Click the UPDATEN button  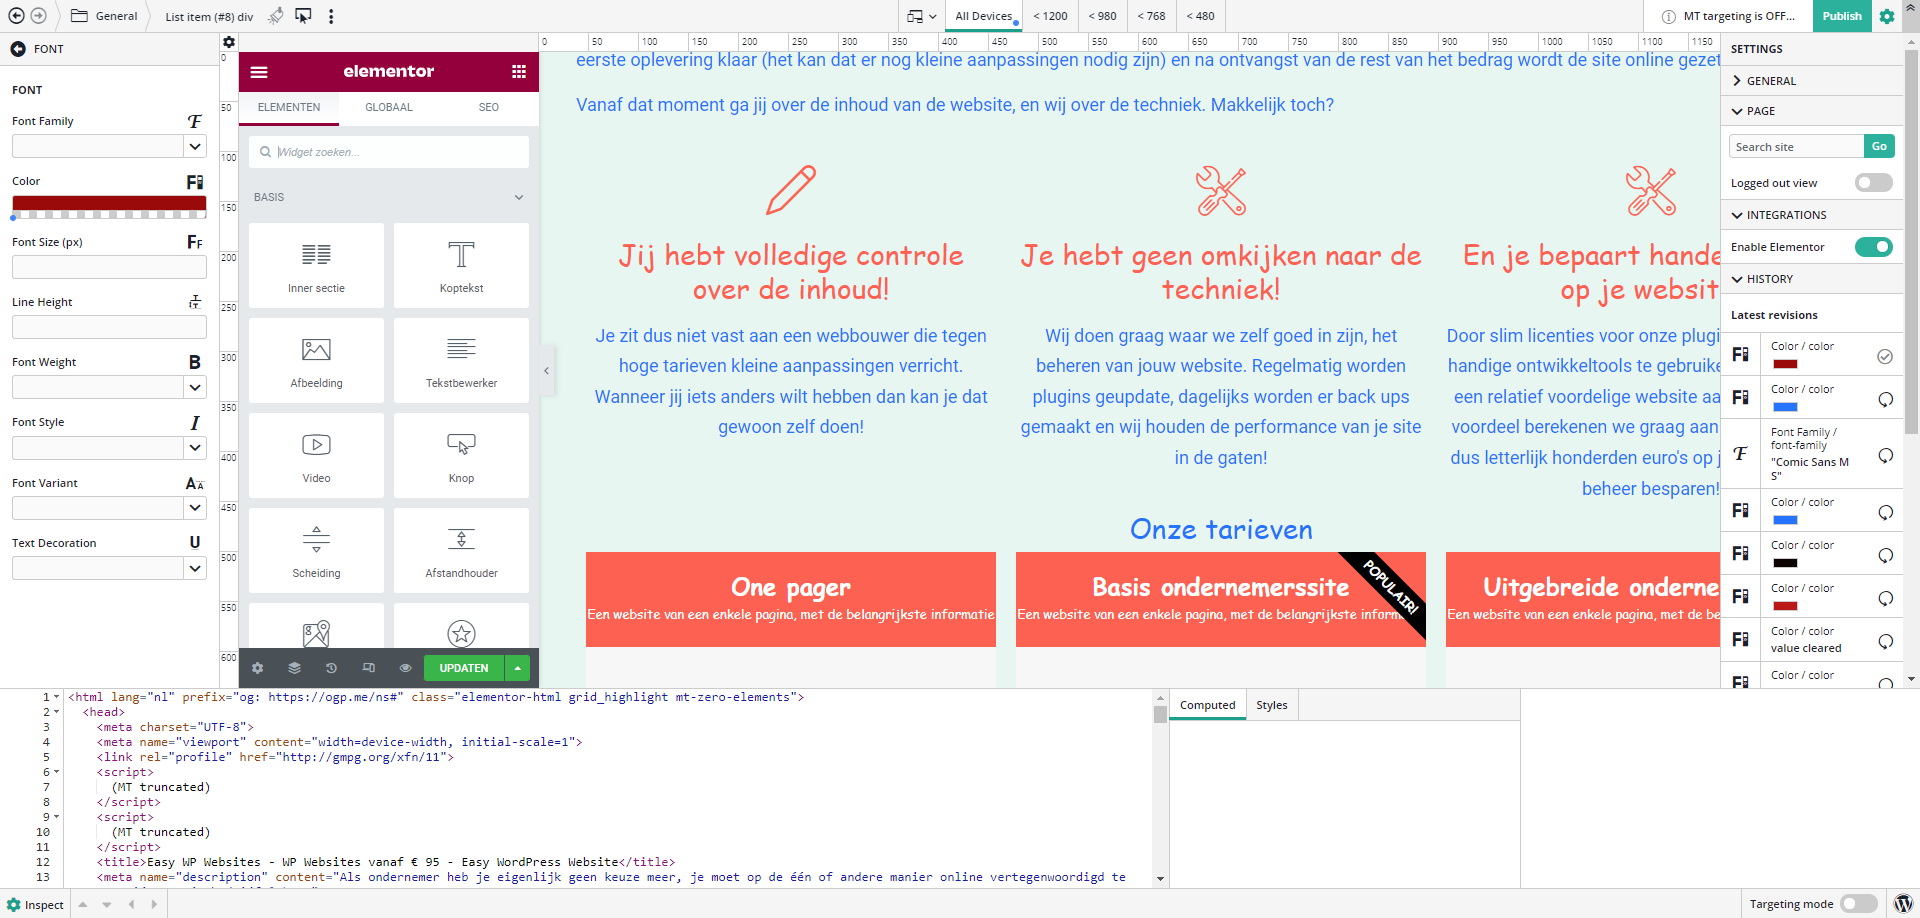tap(464, 668)
